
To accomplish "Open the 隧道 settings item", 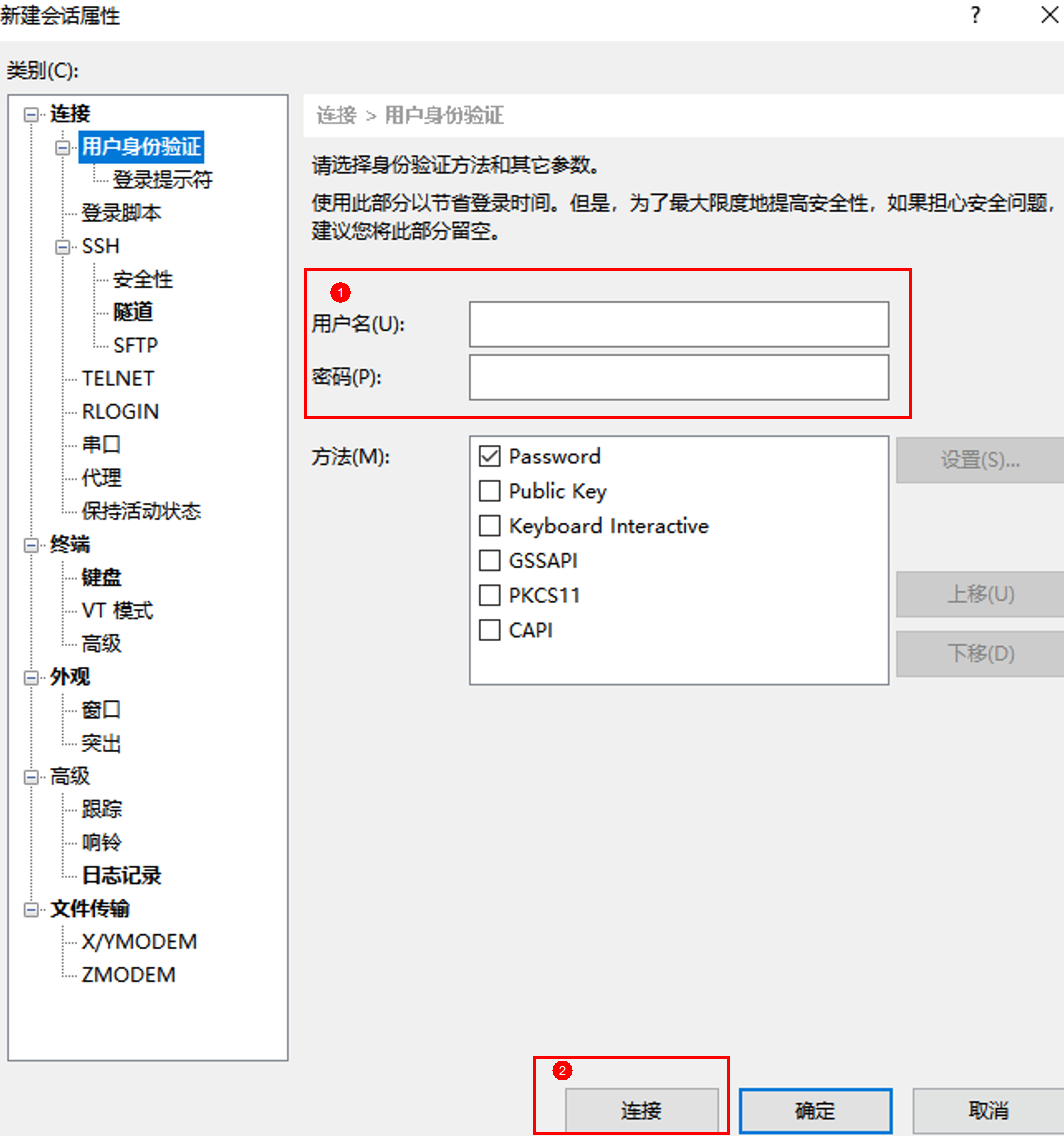I will pyautogui.click(x=133, y=312).
